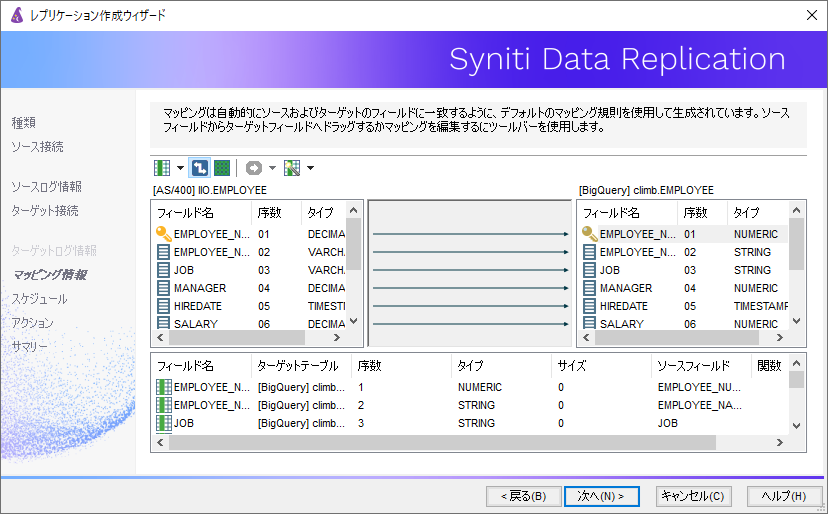Click the EMPLOYEE_NU... source field cell
Viewport: 828px width, 514px height.
click(699, 387)
